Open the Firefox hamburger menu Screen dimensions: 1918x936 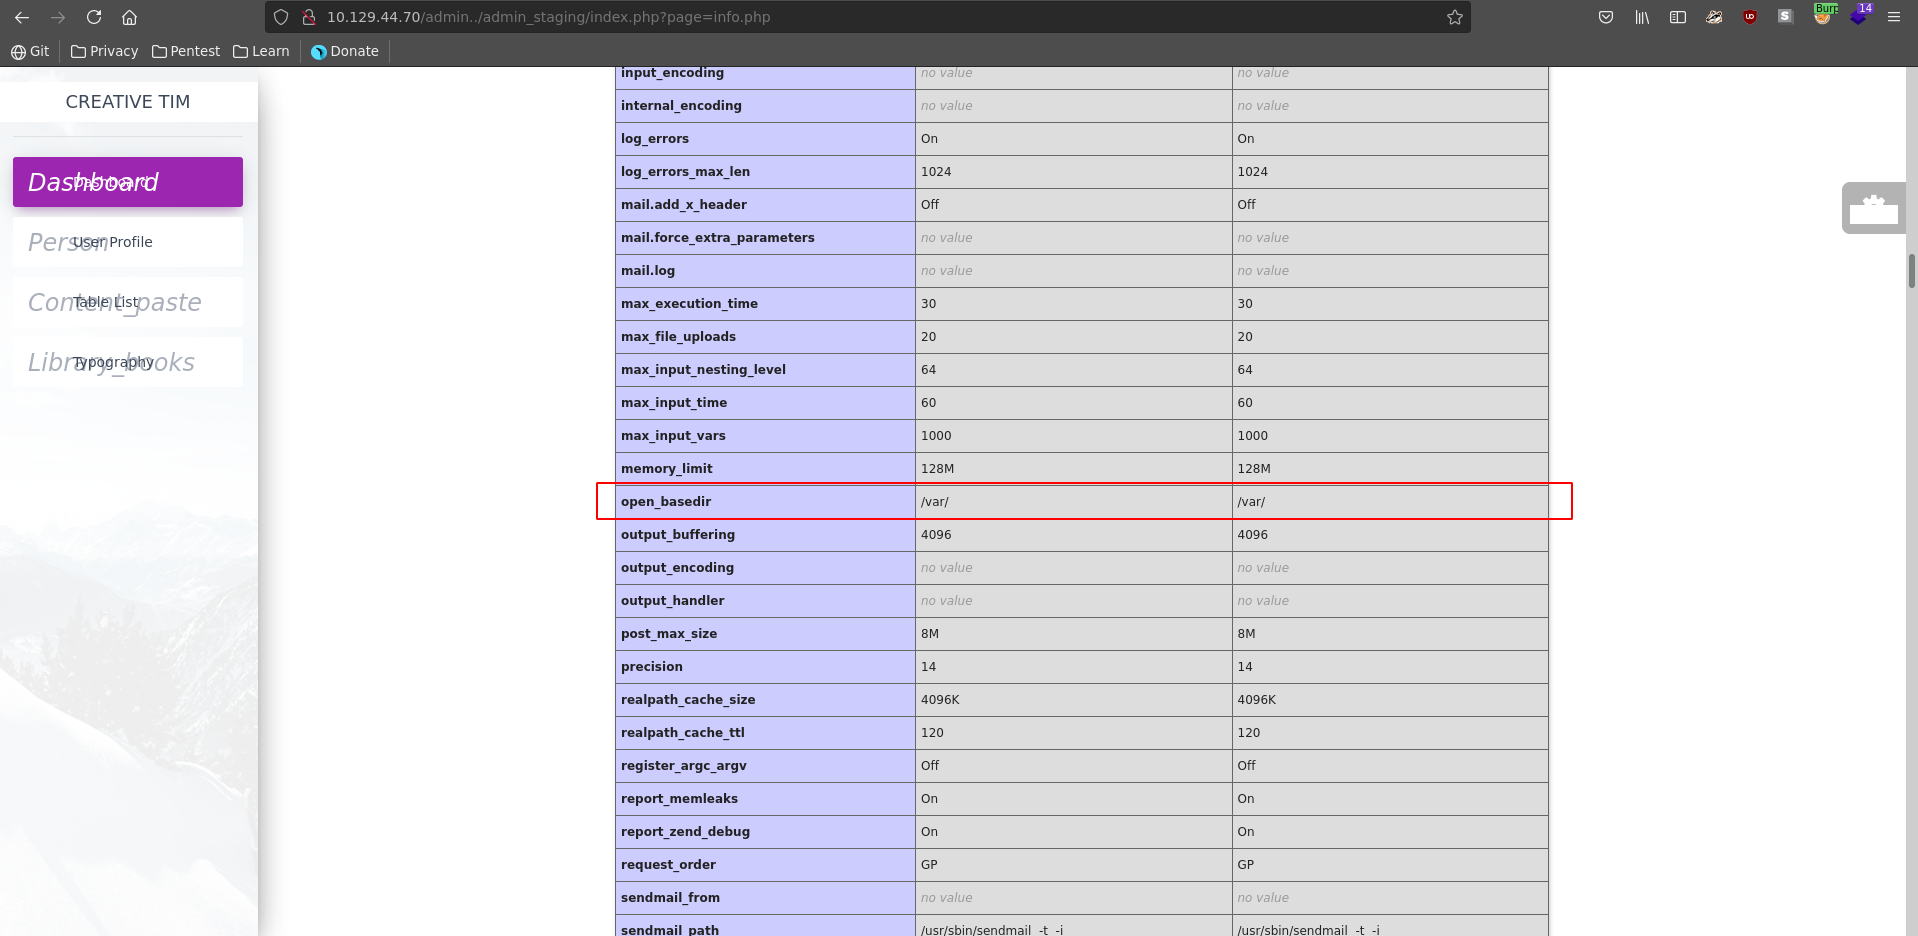point(1894,17)
